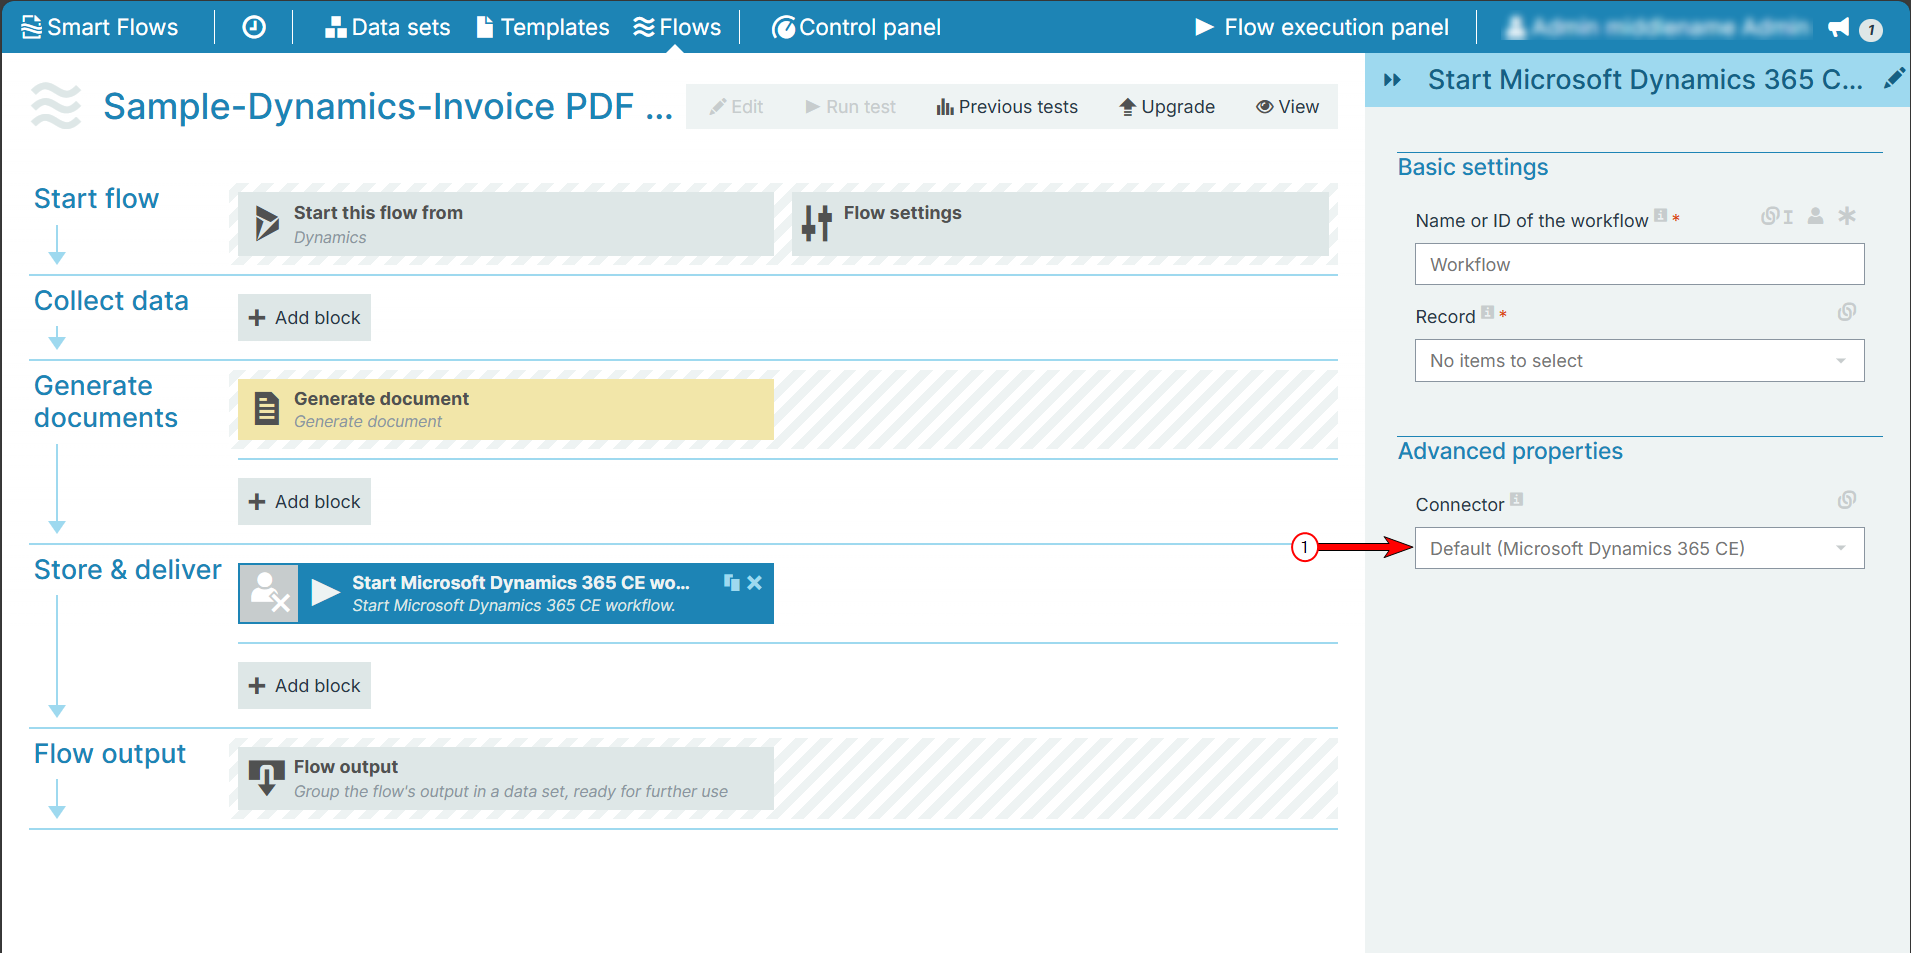The height and width of the screenshot is (953, 1911).
Task: Click the notification count badge
Action: (1871, 30)
